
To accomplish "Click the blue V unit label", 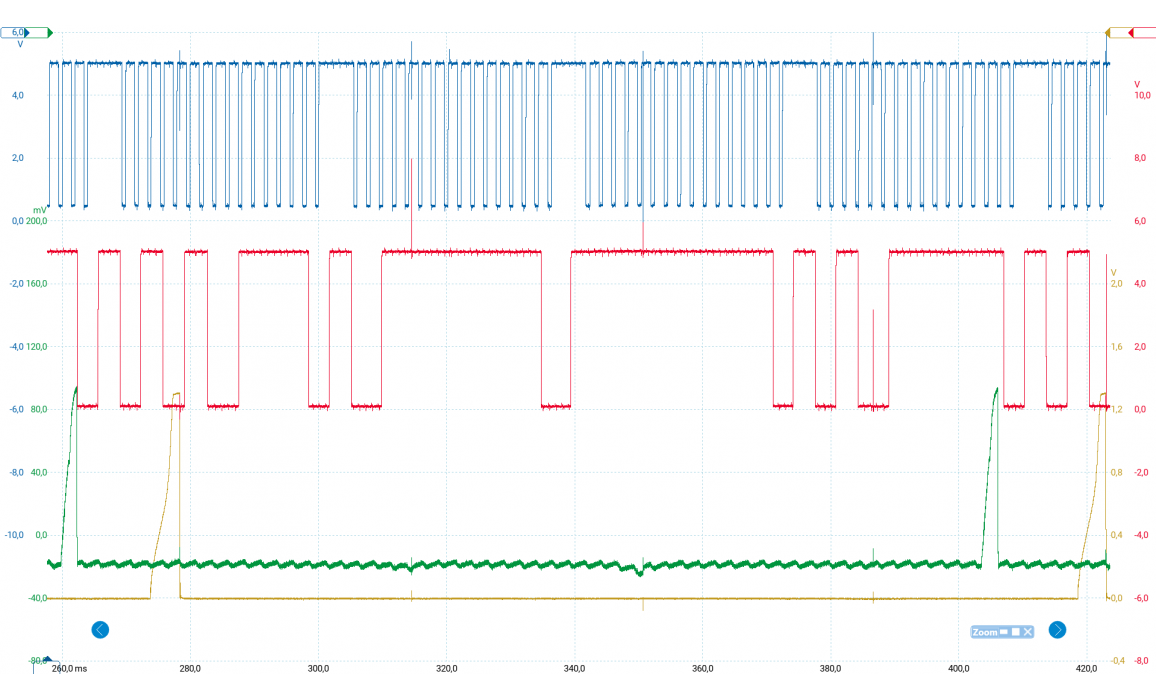I will point(20,45).
